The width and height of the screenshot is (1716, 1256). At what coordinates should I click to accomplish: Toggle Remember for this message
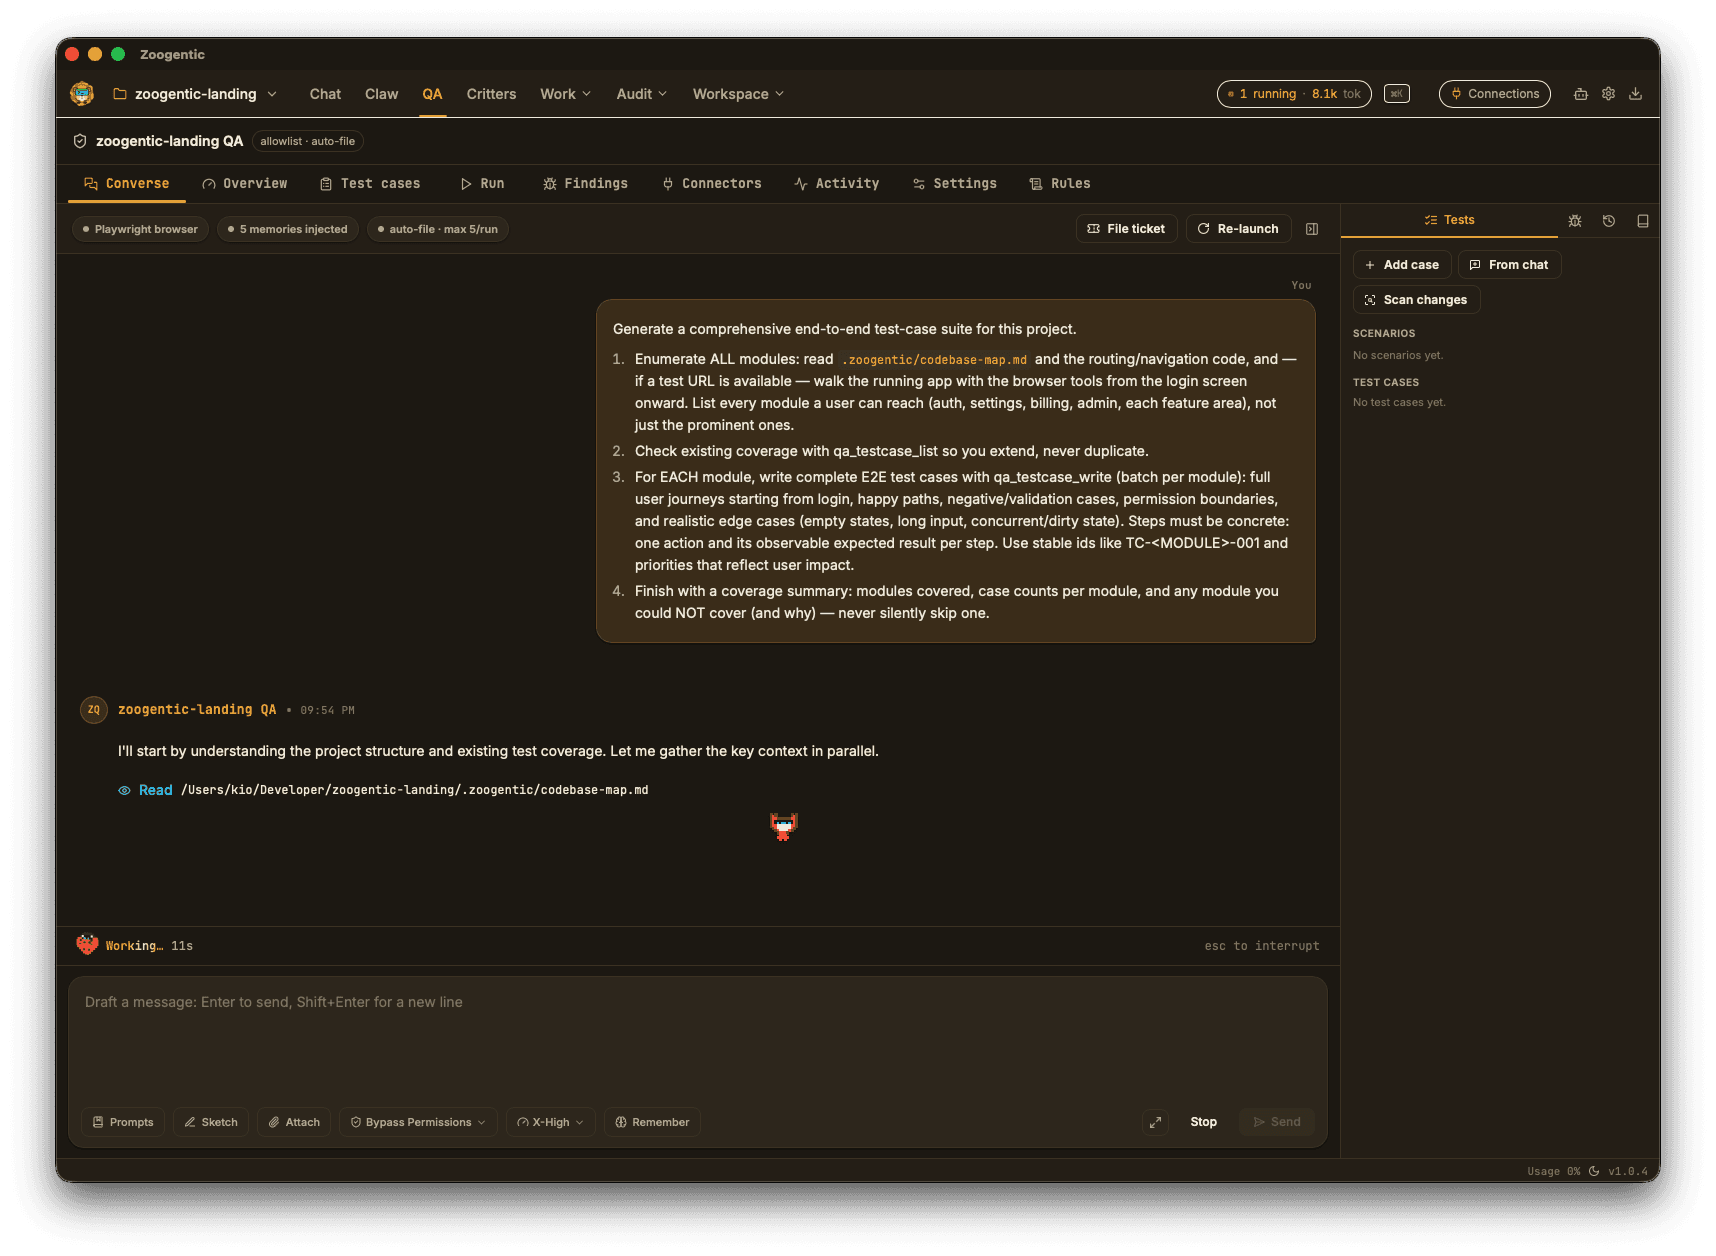click(652, 1122)
